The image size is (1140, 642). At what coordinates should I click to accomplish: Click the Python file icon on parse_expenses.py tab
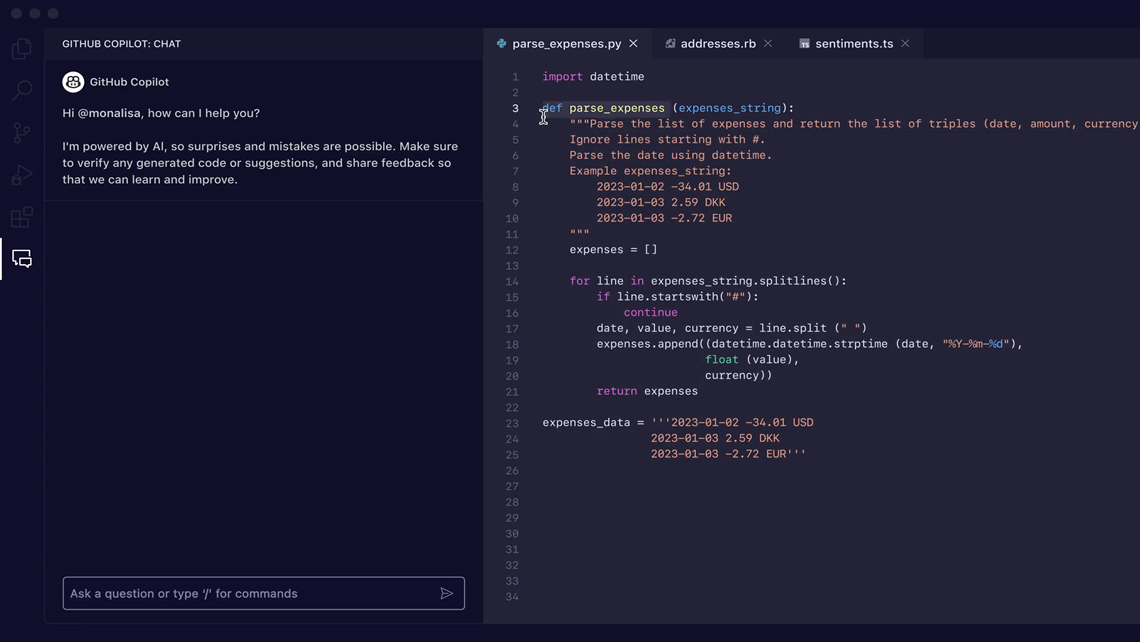[502, 44]
